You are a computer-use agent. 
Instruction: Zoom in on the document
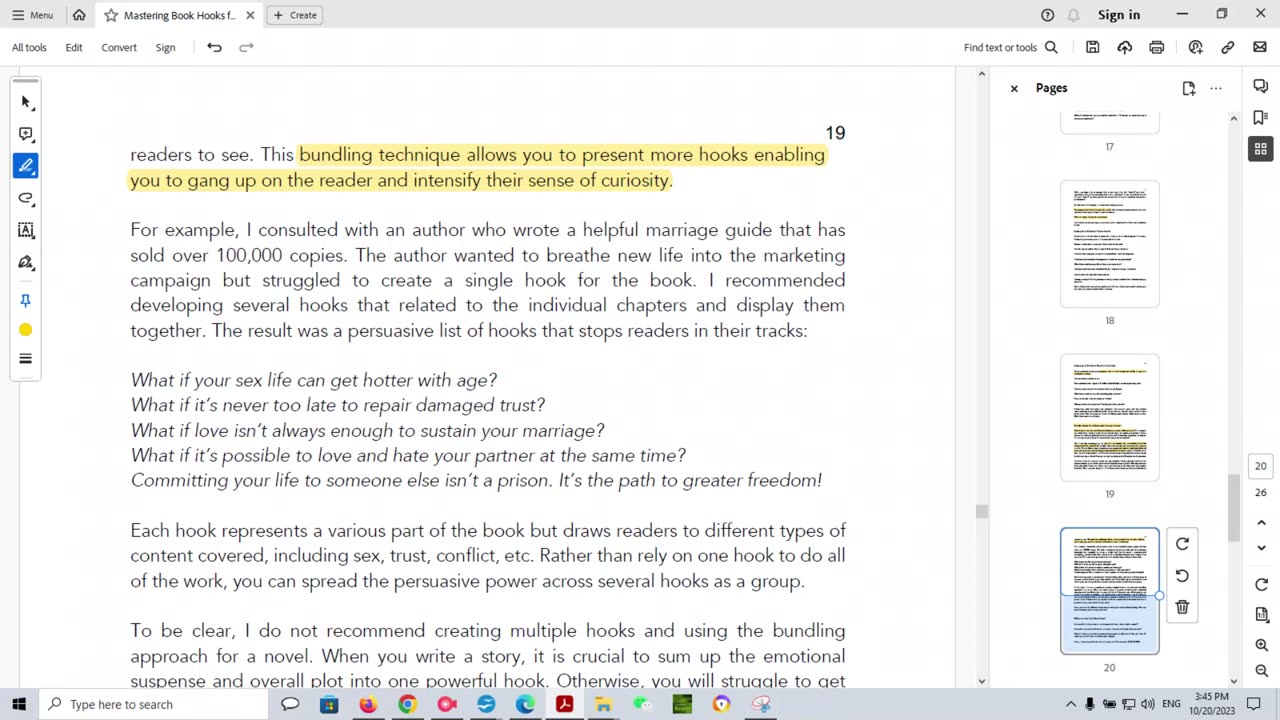pyautogui.click(x=1261, y=646)
